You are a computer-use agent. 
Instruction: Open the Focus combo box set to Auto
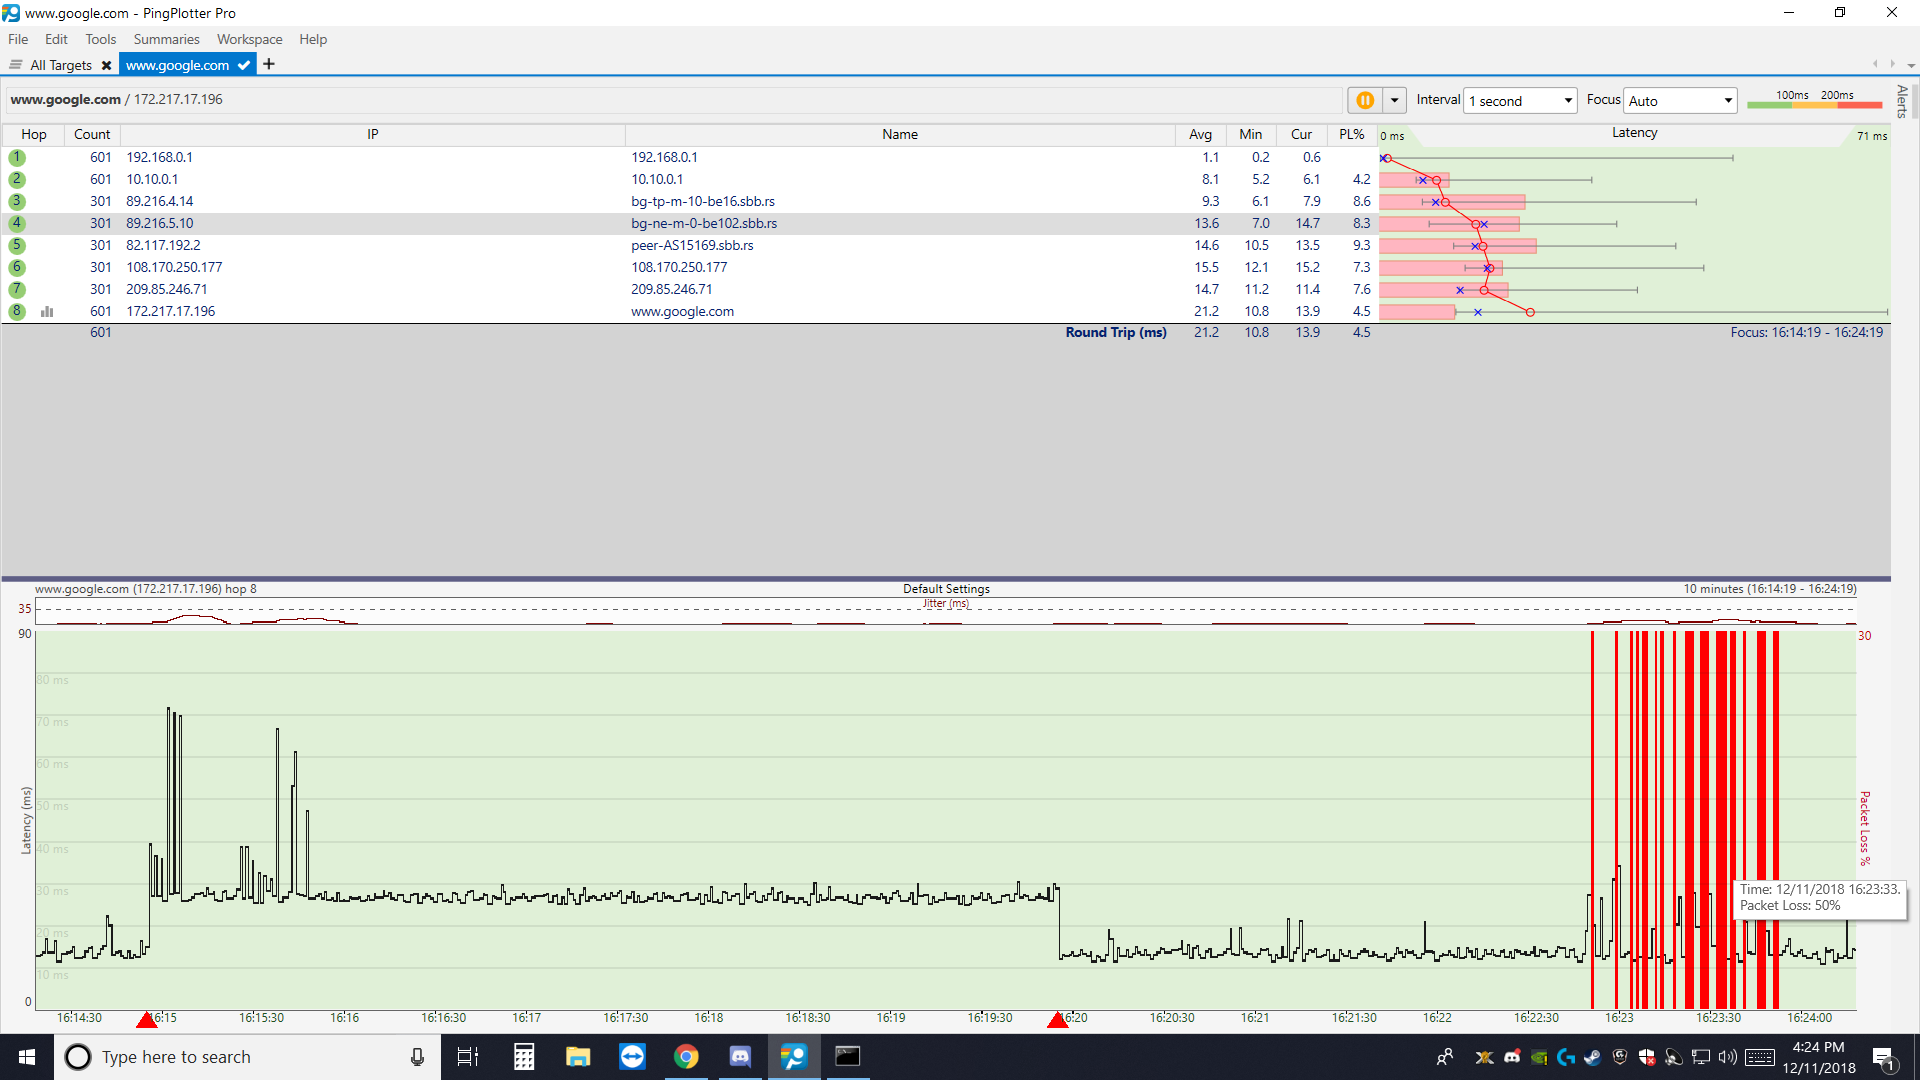click(1680, 100)
